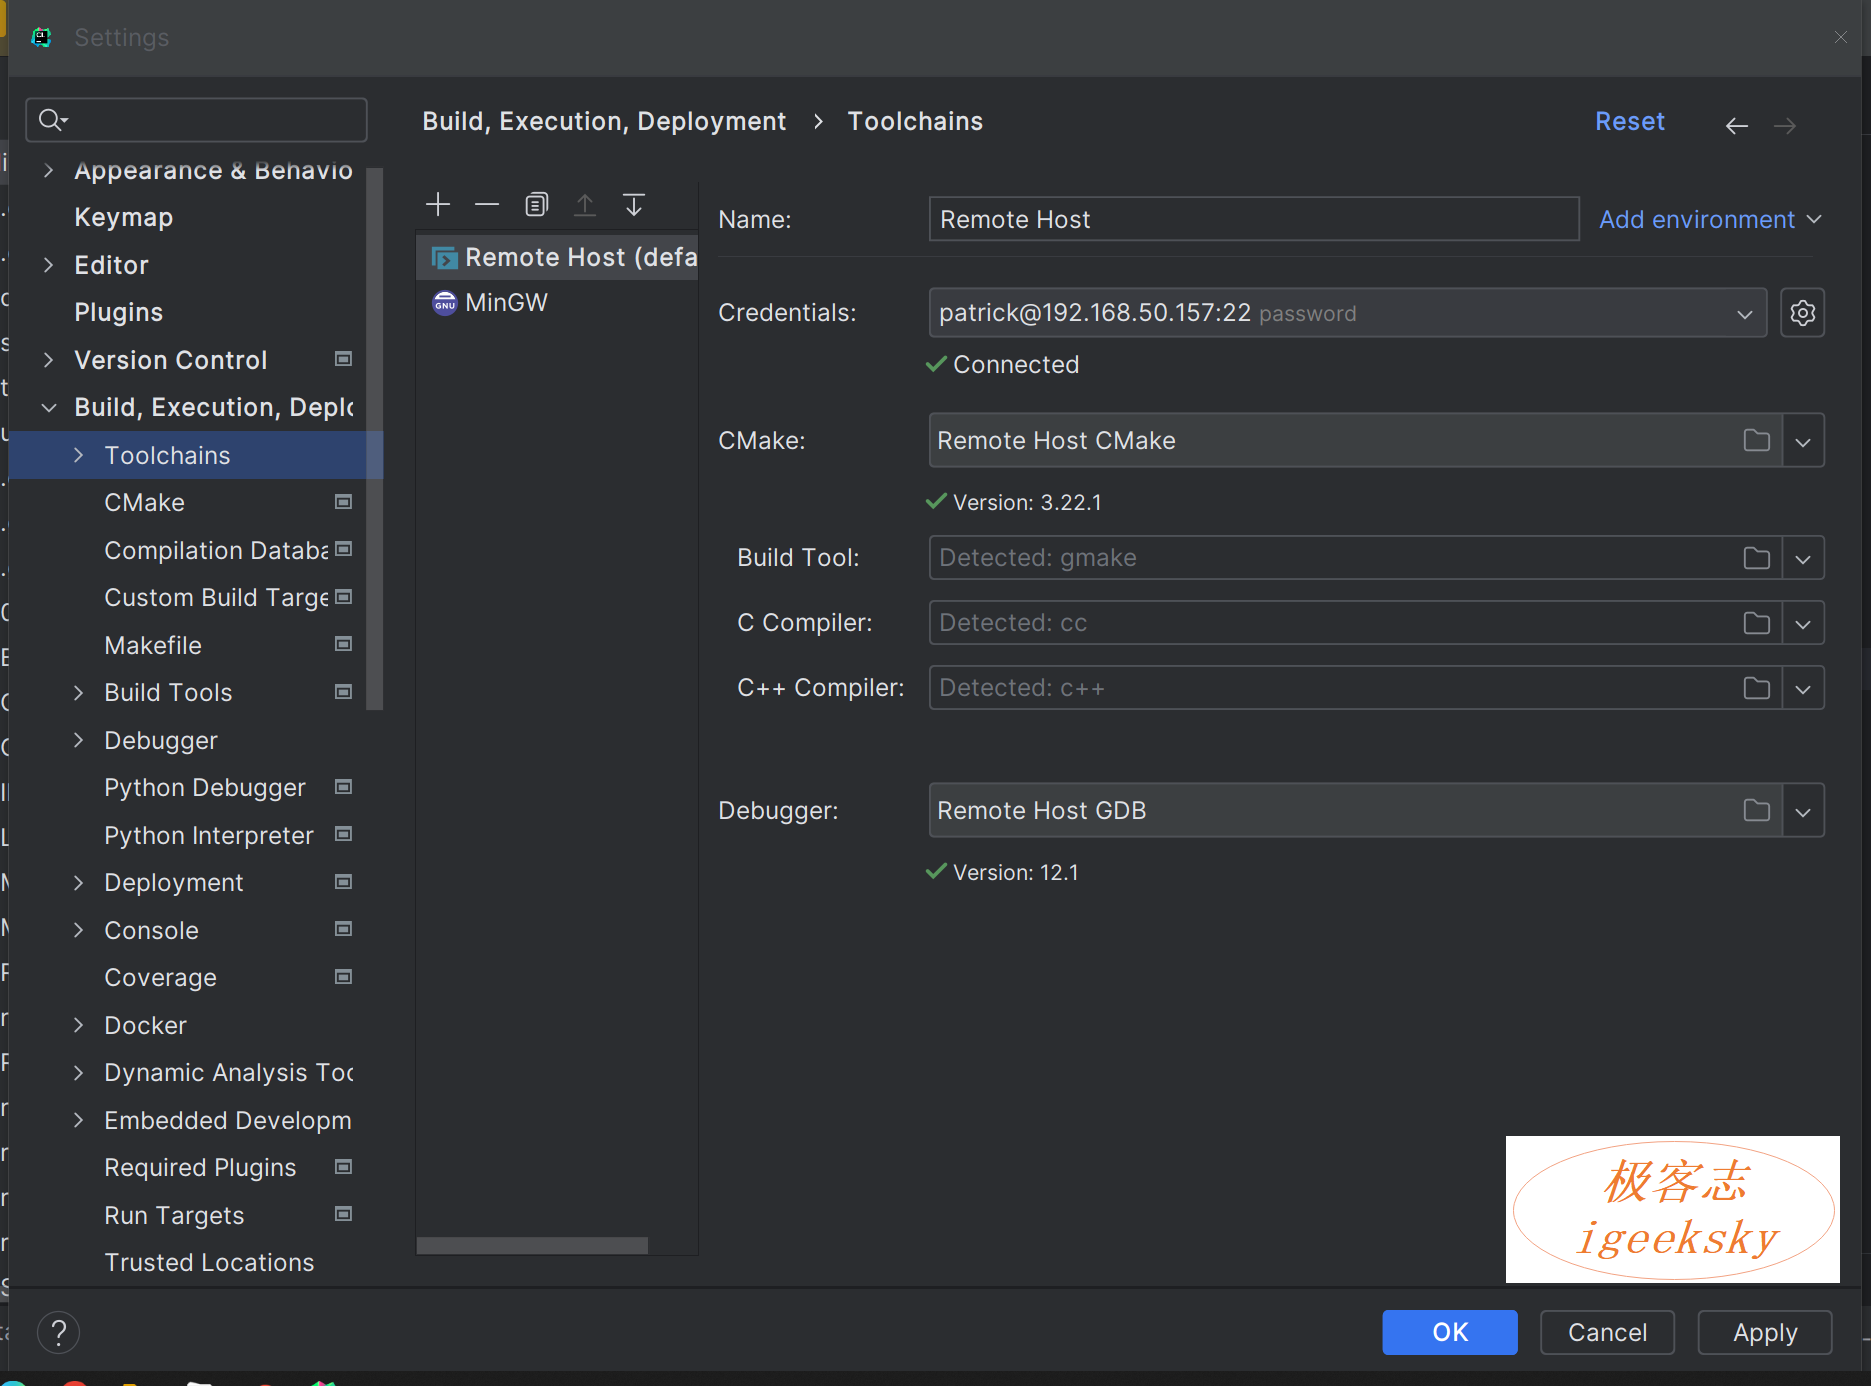
Task: Browse for Debugger path folder icon
Action: pyautogui.click(x=1756, y=811)
